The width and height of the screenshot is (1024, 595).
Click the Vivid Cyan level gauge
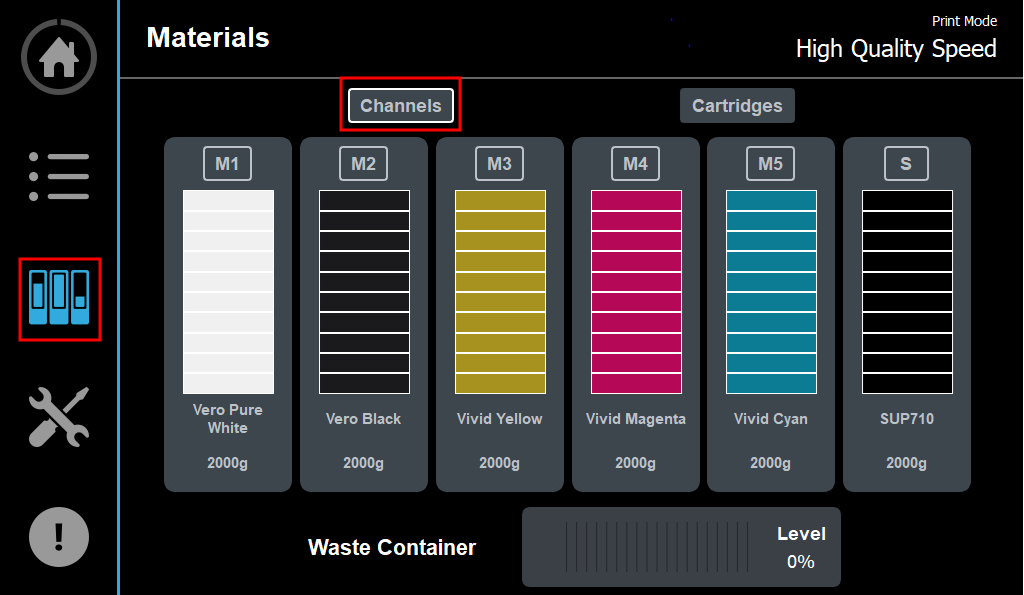771,292
